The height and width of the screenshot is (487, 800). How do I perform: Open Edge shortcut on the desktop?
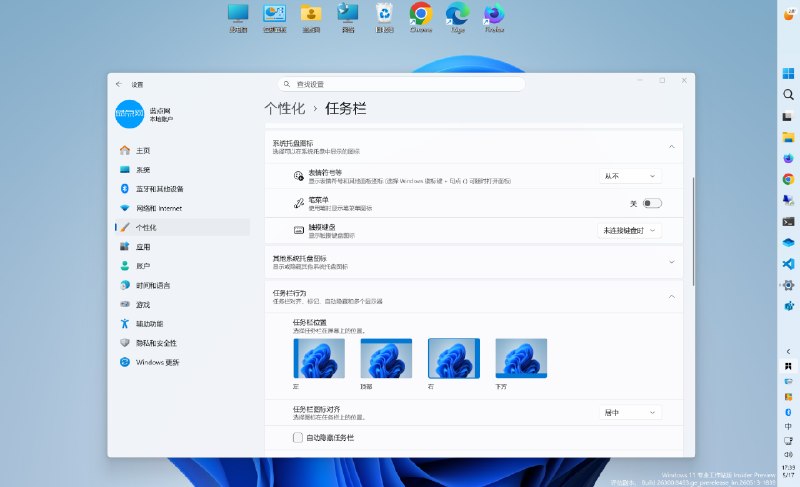(458, 18)
